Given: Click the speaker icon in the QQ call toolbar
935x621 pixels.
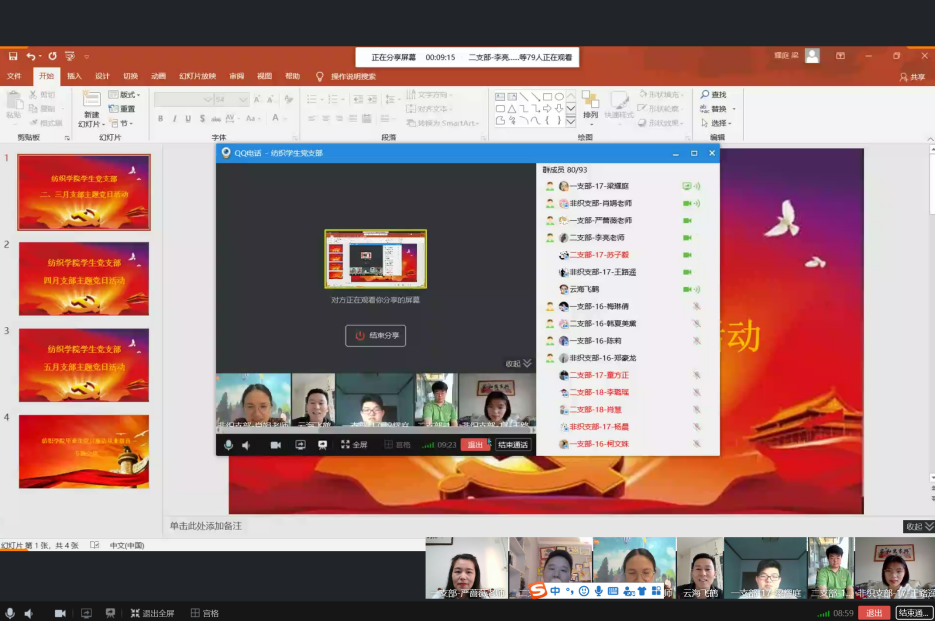Looking at the screenshot, I should click(246, 445).
